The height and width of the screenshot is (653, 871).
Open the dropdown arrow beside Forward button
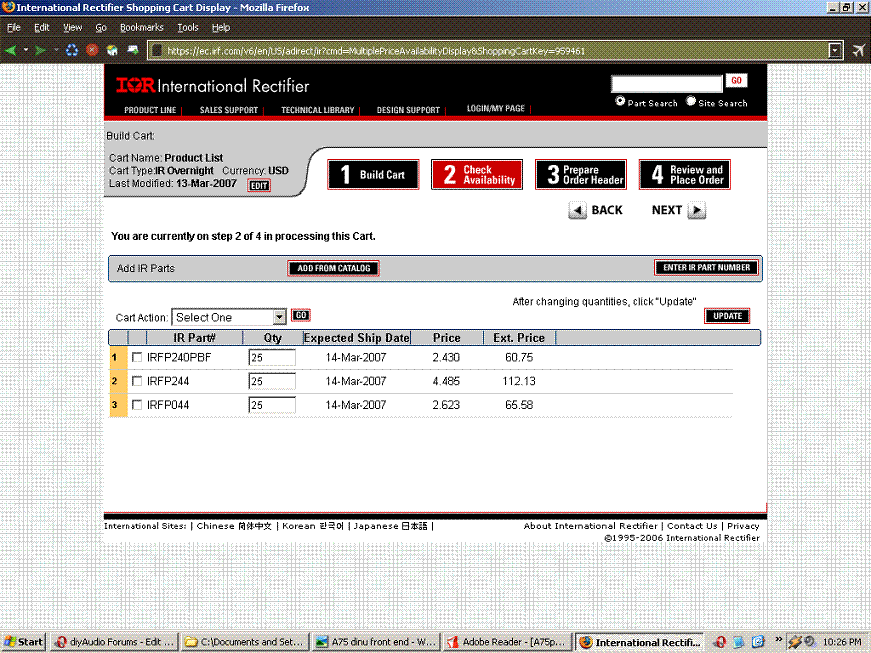point(56,50)
